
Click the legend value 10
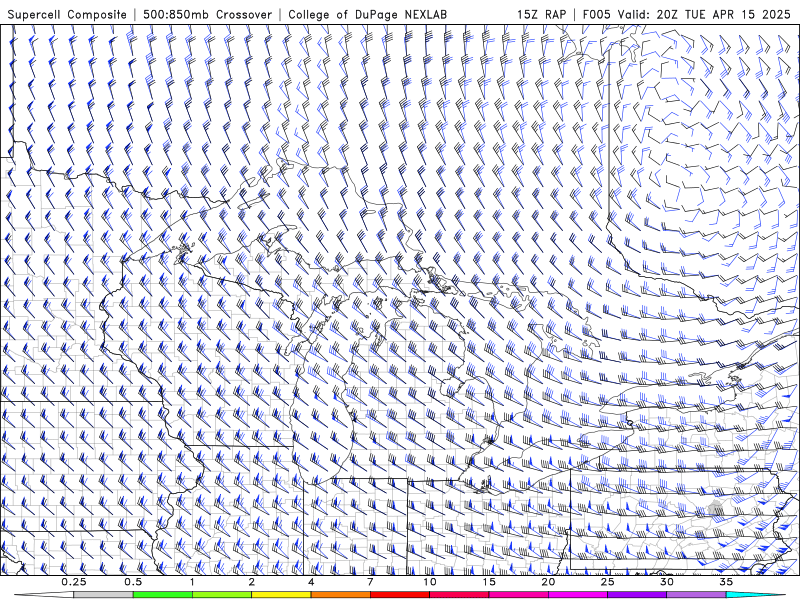click(x=430, y=582)
